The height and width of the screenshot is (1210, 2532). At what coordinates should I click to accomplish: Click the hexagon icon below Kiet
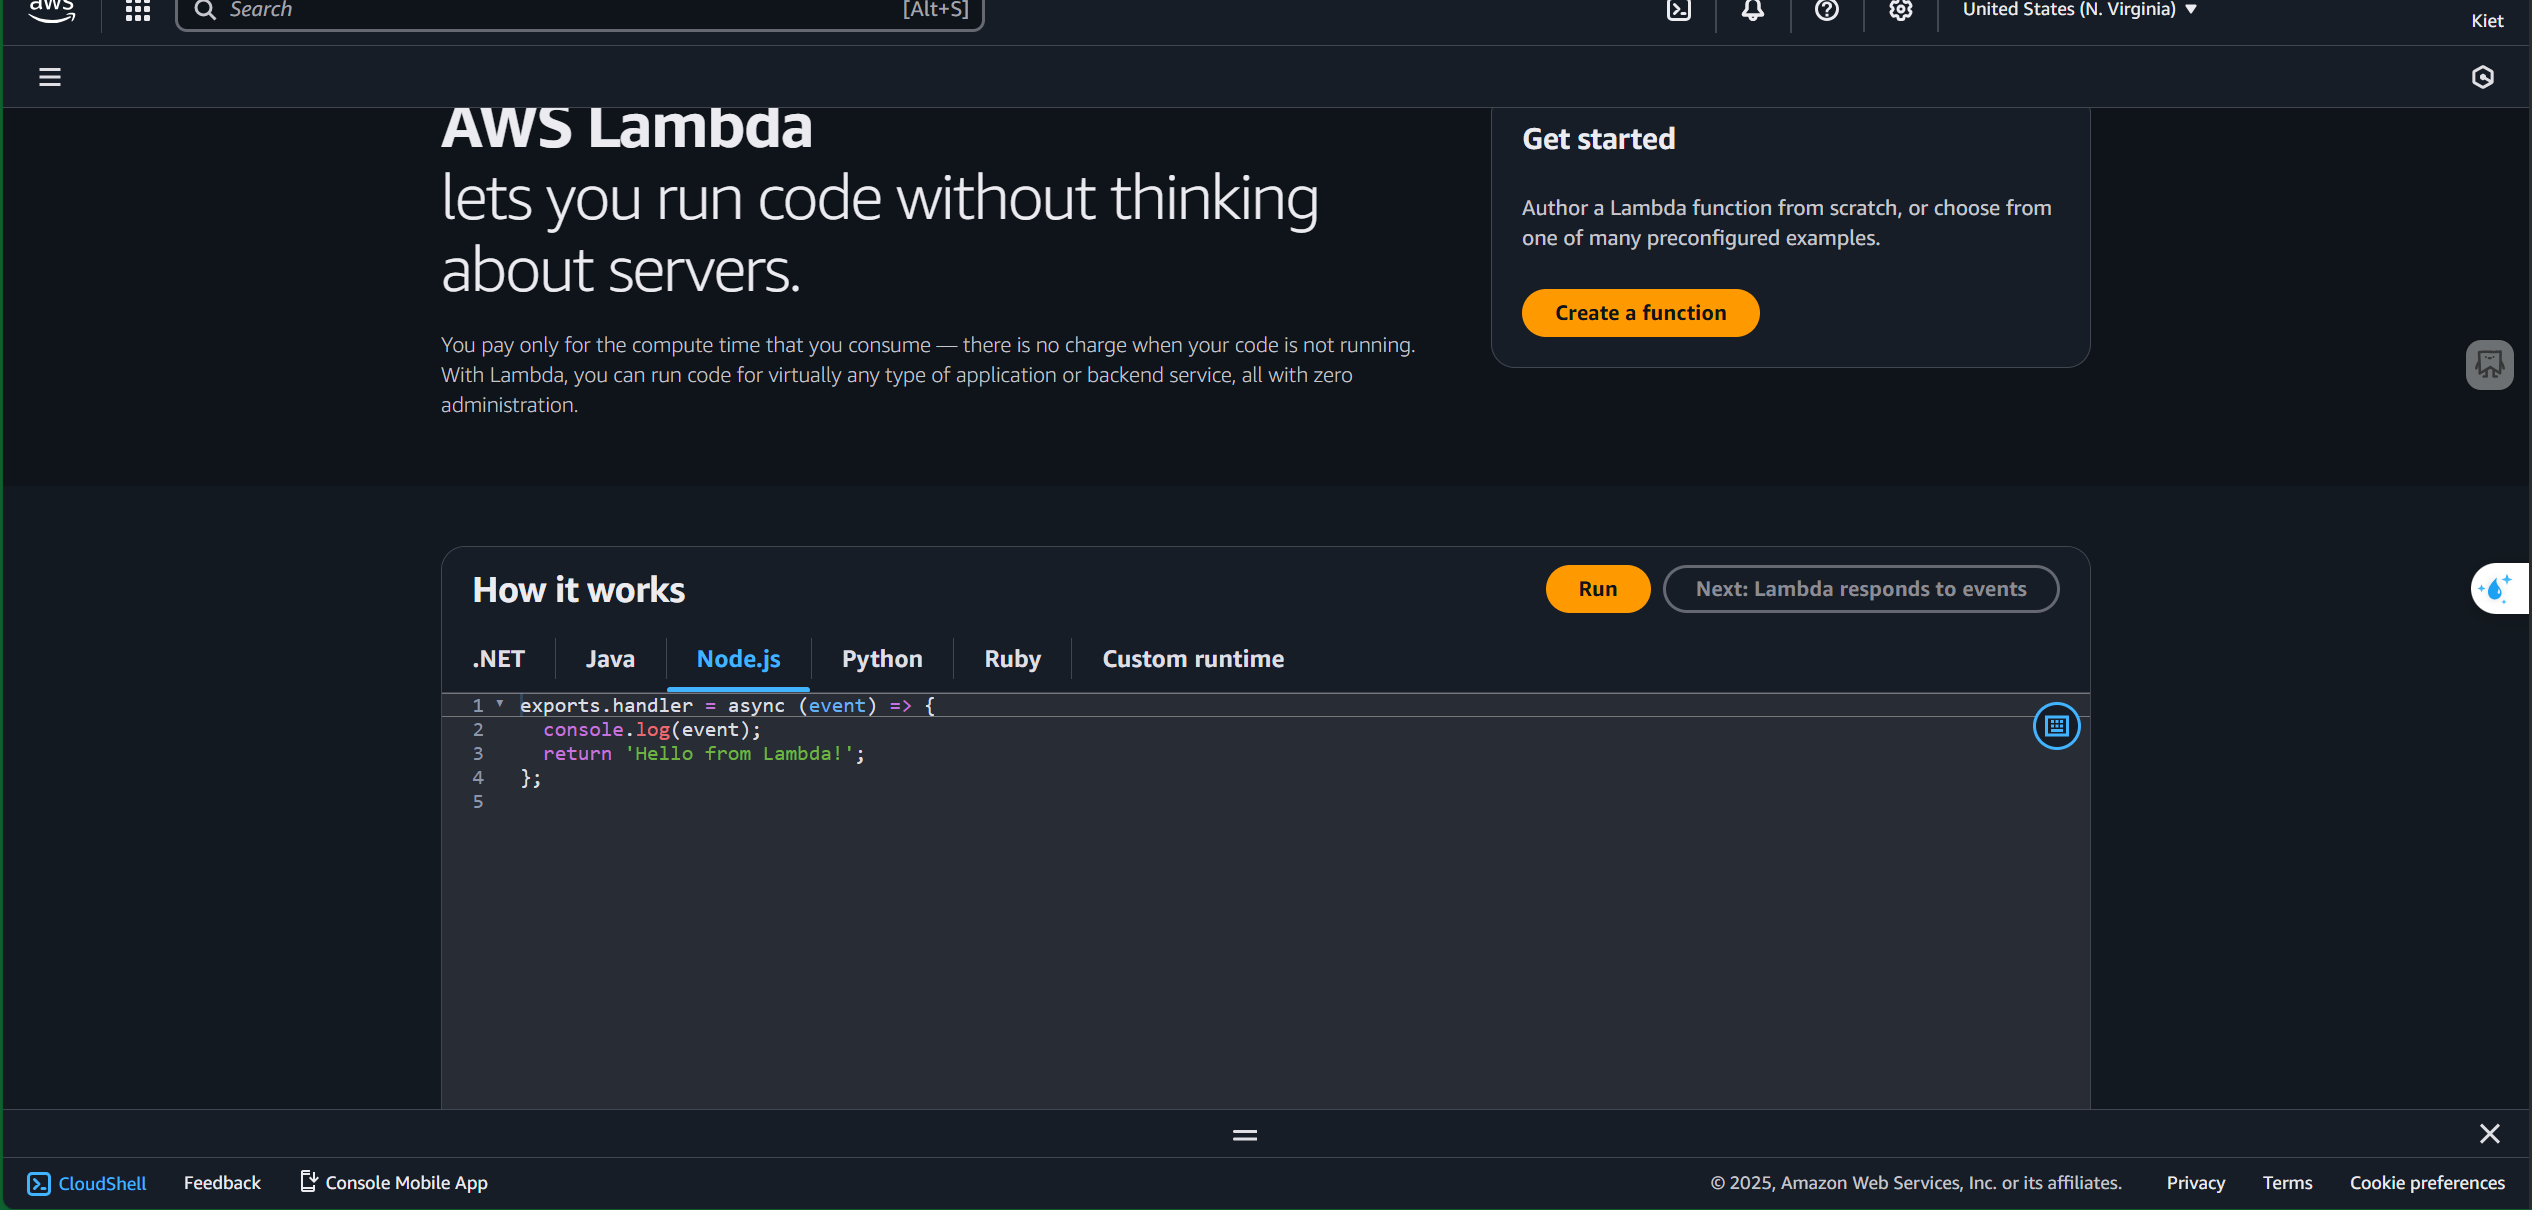pos(2483,77)
